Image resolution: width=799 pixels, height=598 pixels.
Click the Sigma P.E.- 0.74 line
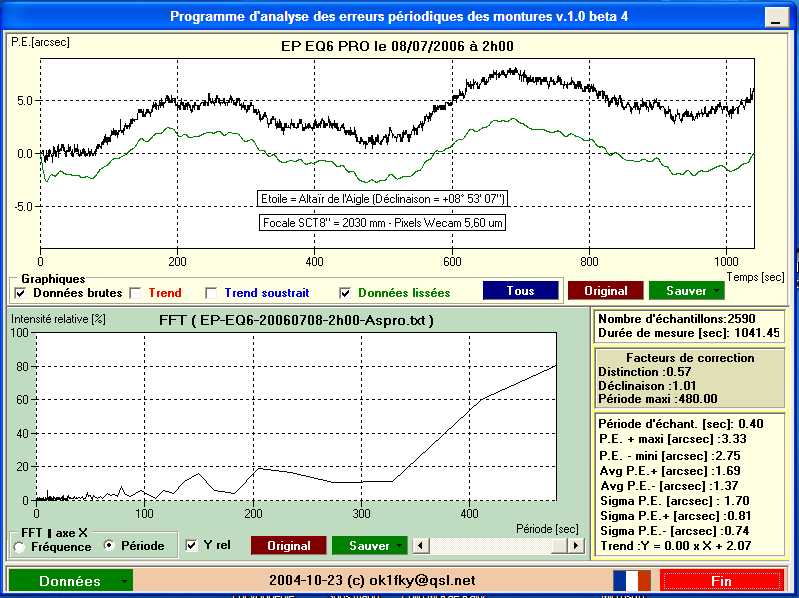click(x=675, y=531)
